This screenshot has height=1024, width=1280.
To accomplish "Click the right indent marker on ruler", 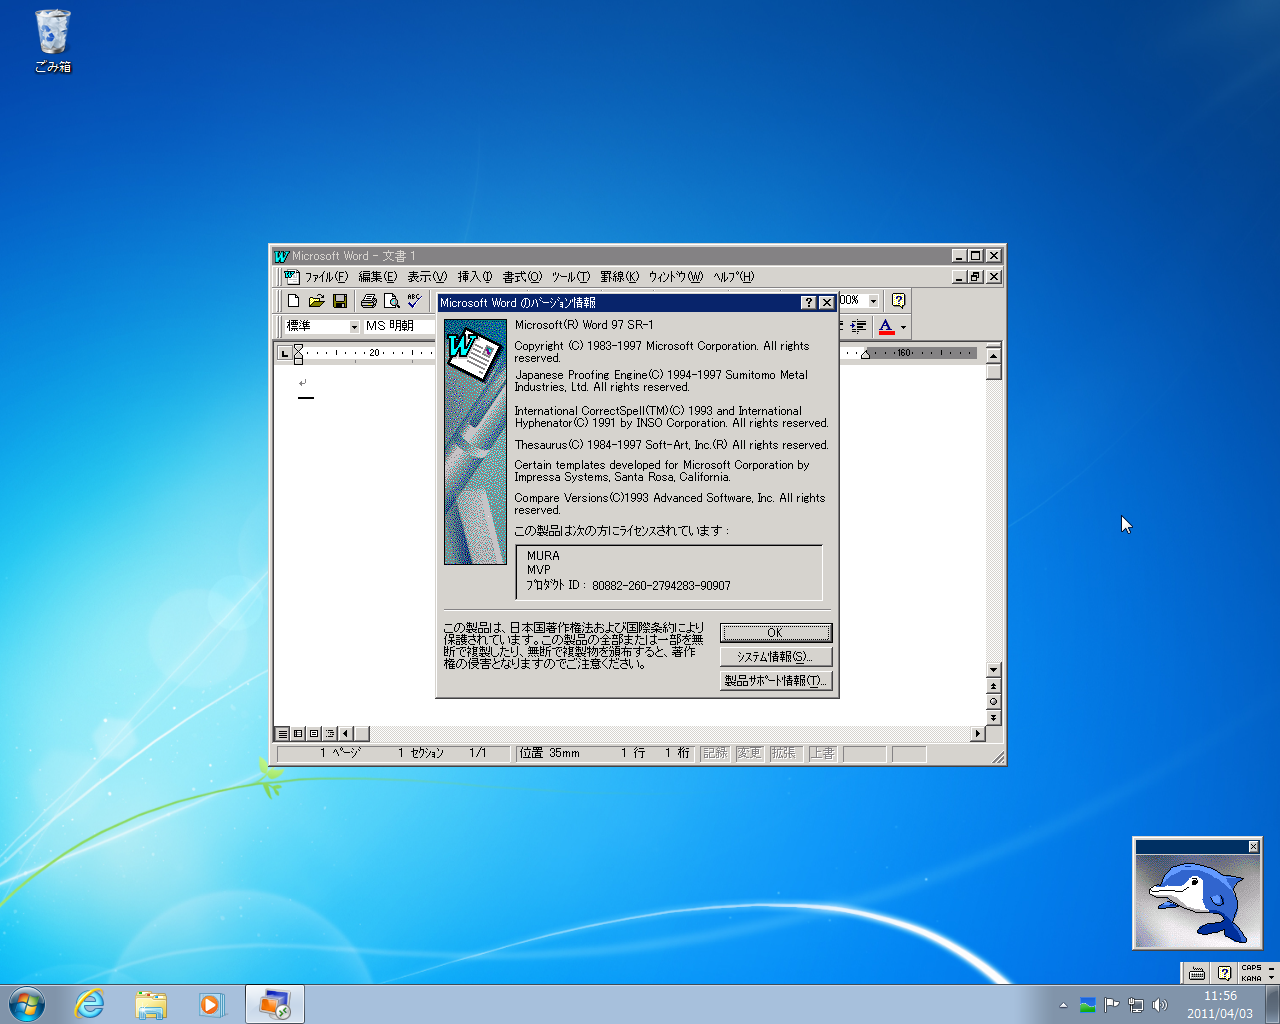I will [x=866, y=355].
